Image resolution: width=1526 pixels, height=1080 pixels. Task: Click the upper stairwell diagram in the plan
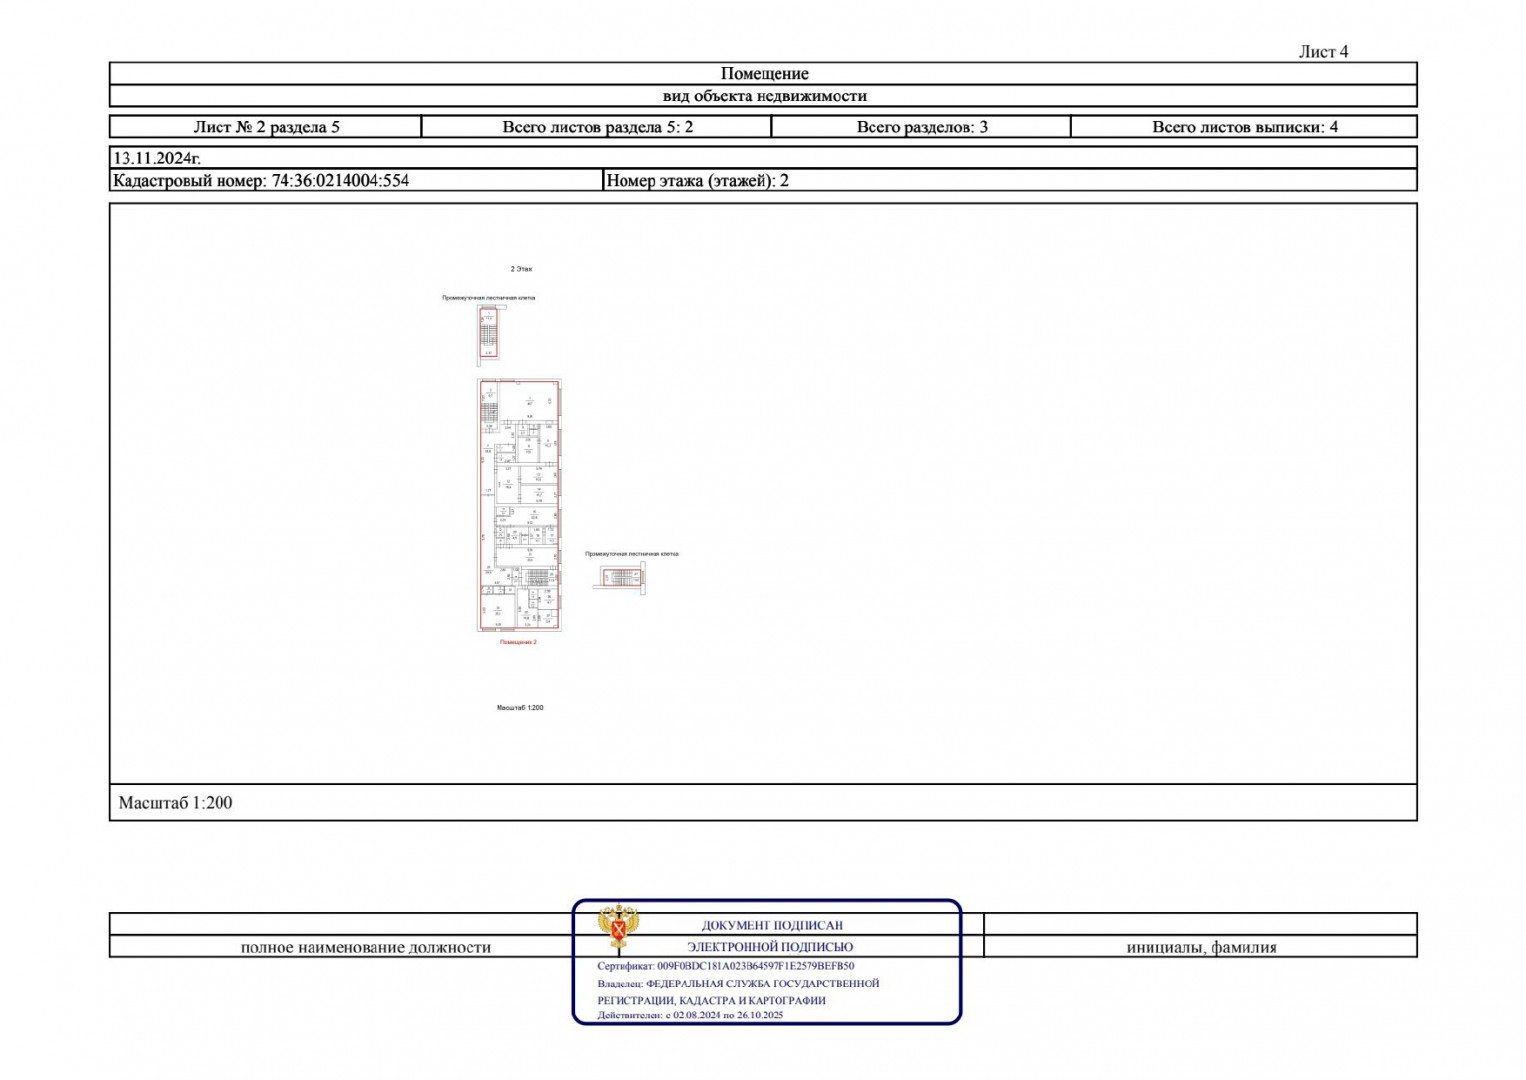tap(488, 333)
